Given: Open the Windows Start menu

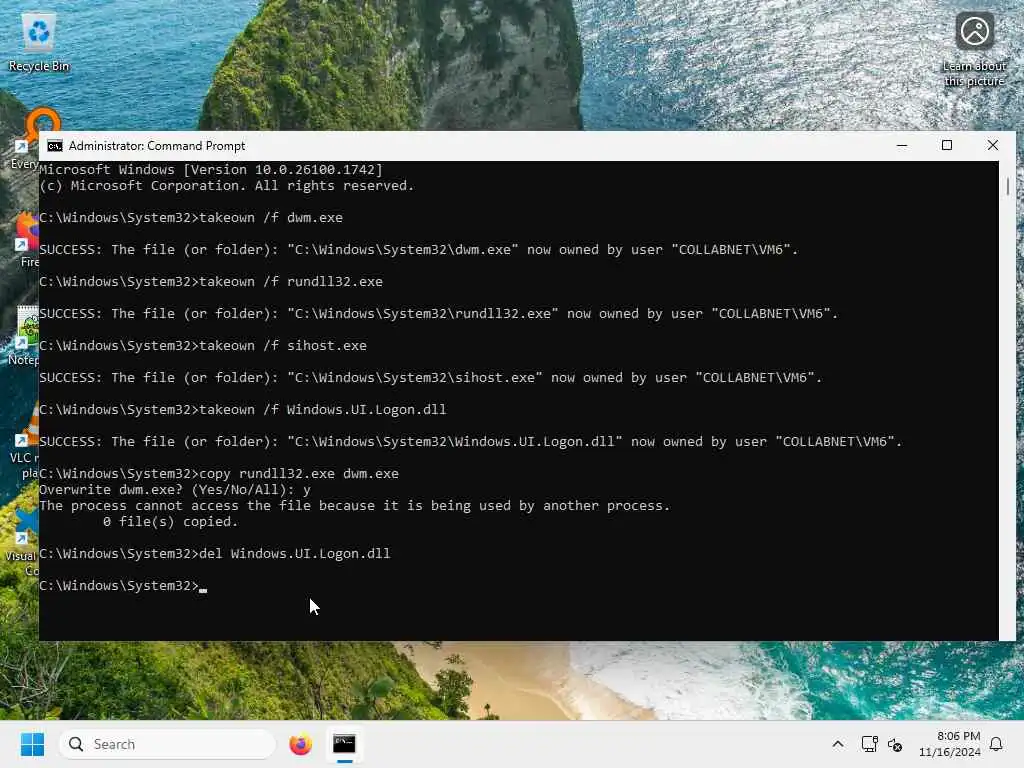Looking at the screenshot, I should (x=32, y=744).
